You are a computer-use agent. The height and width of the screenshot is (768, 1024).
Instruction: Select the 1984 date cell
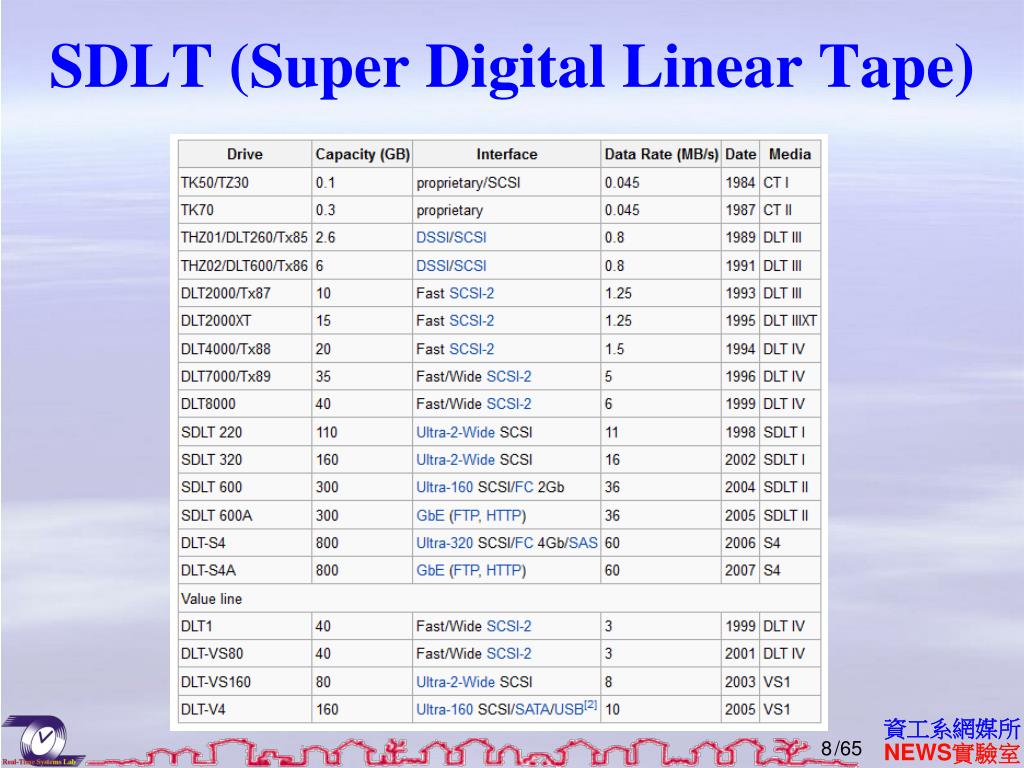(740, 183)
